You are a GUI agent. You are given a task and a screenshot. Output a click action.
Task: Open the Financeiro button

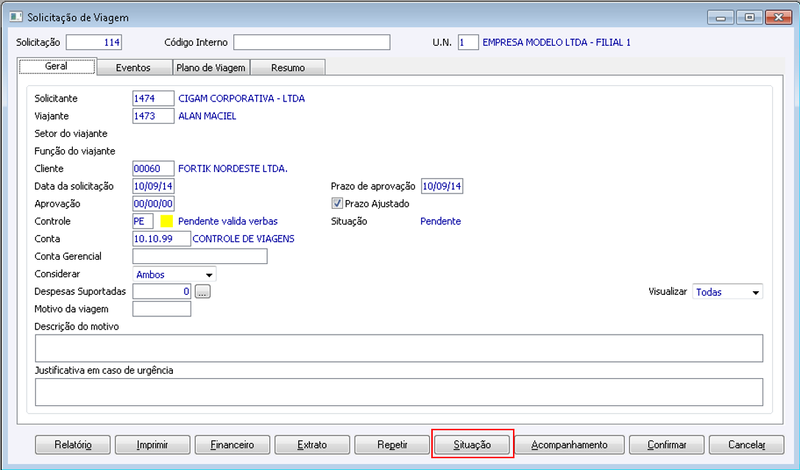click(232, 445)
